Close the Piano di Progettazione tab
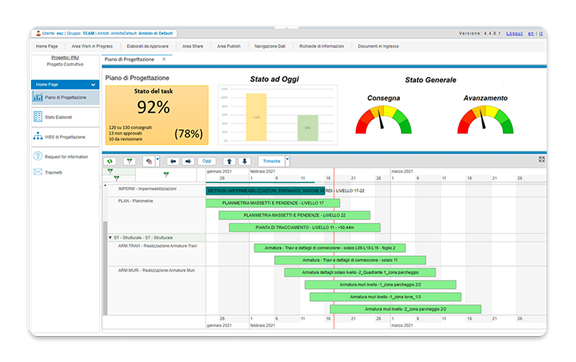Screen dimensions: 576x362 coord(164,59)
